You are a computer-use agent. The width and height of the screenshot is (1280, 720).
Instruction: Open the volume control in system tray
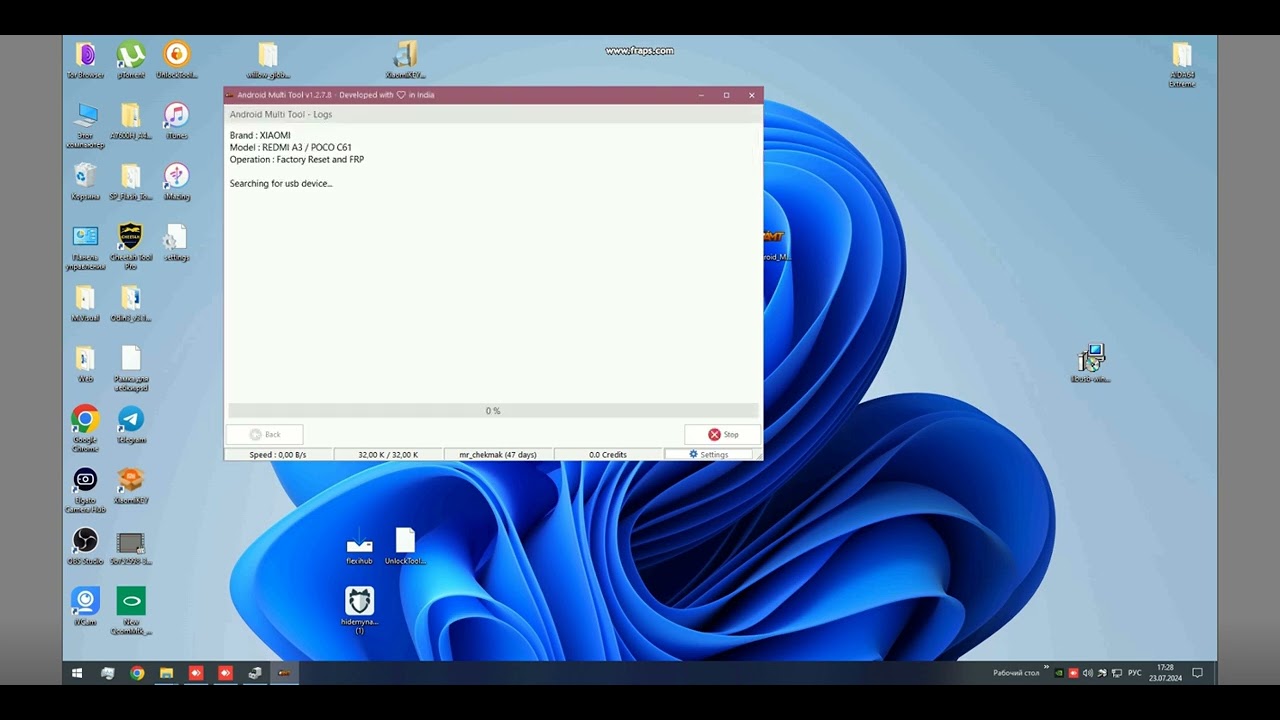click(1088, 673)
